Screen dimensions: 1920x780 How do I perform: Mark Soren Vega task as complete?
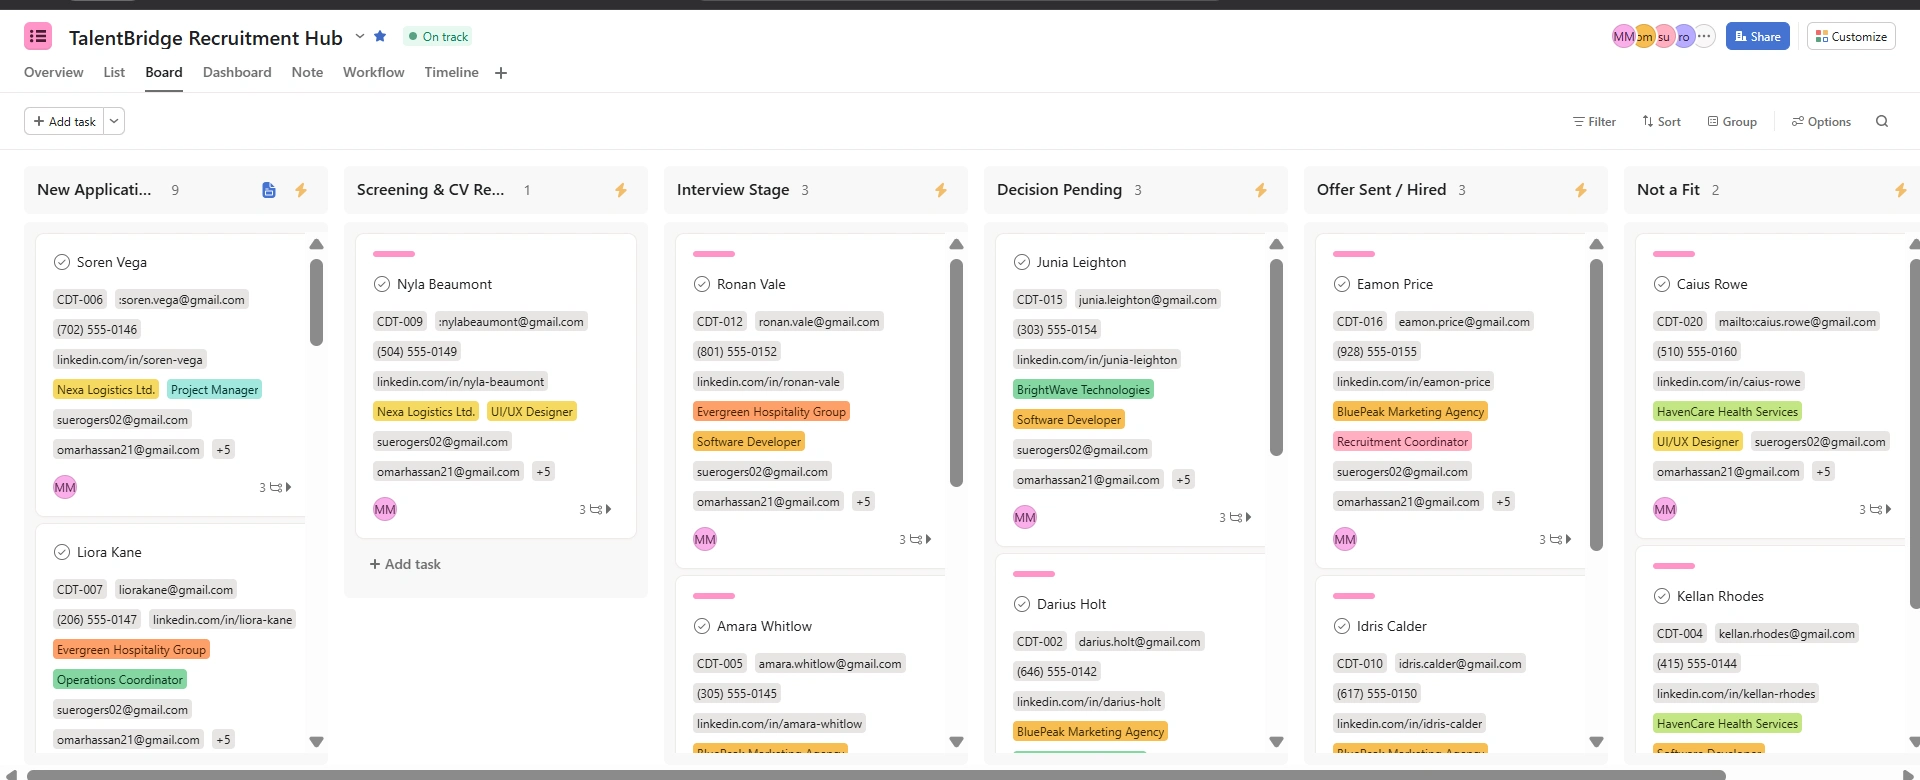click(x=62, y=262)
